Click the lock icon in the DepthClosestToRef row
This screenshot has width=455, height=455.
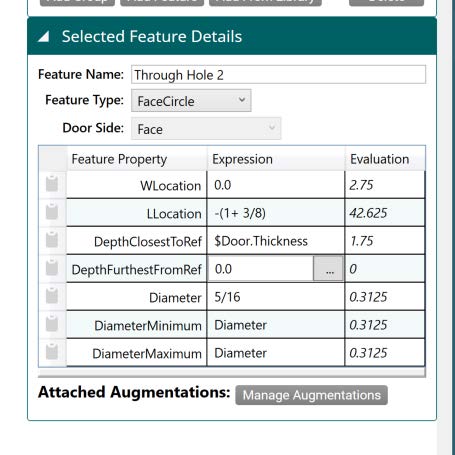(x=52, y=239)
